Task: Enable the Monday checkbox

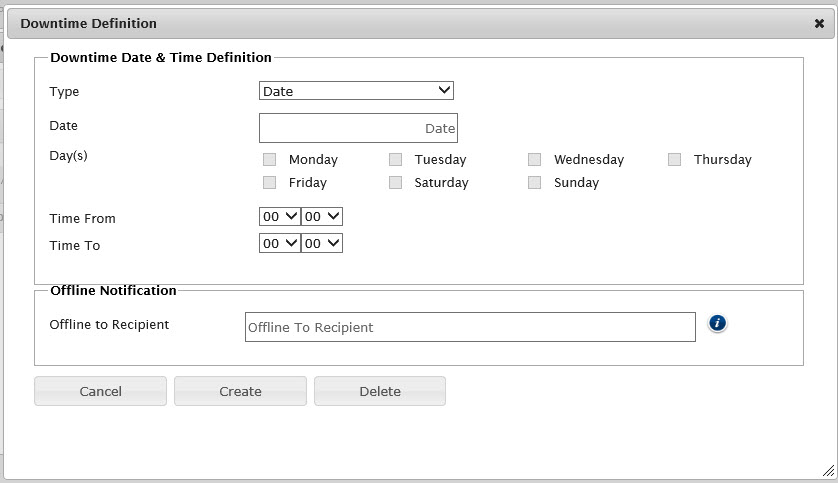Action: click(x=269, y=160)
